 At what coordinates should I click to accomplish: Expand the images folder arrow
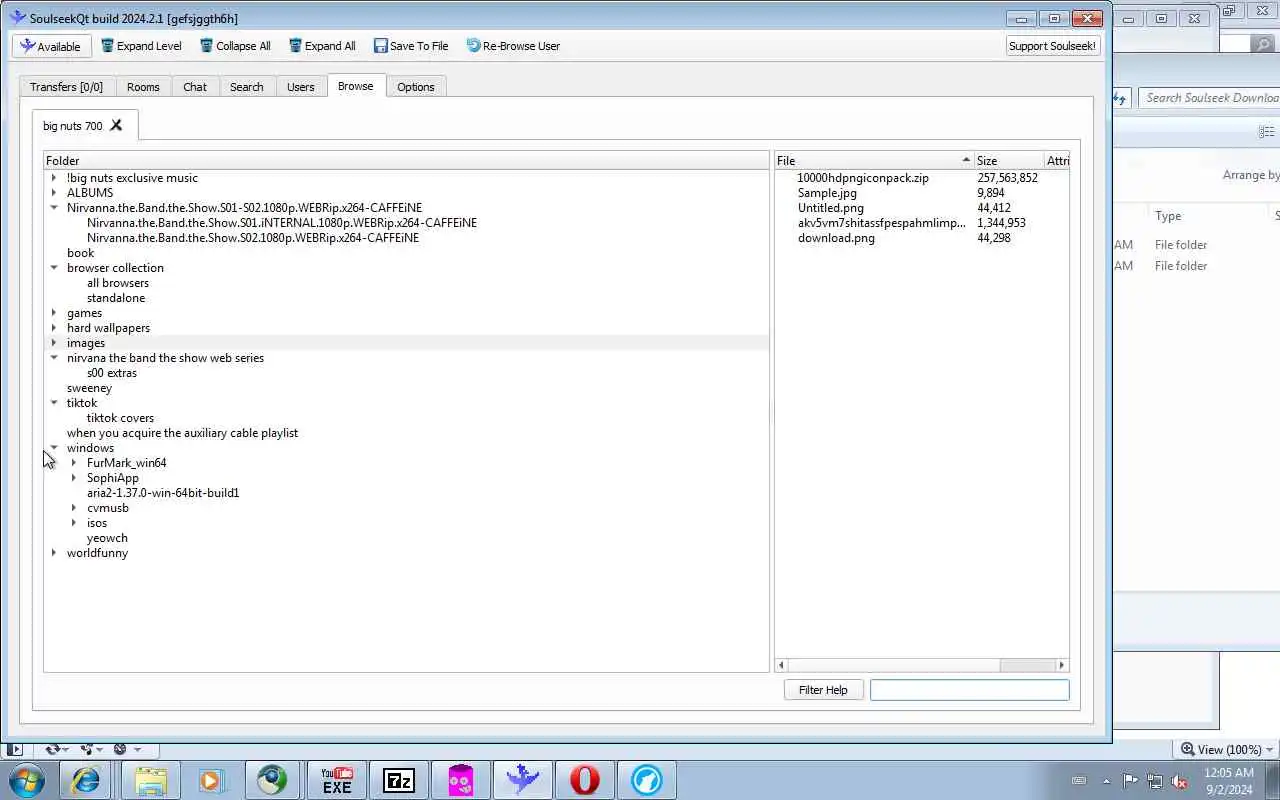click(54, 343)
